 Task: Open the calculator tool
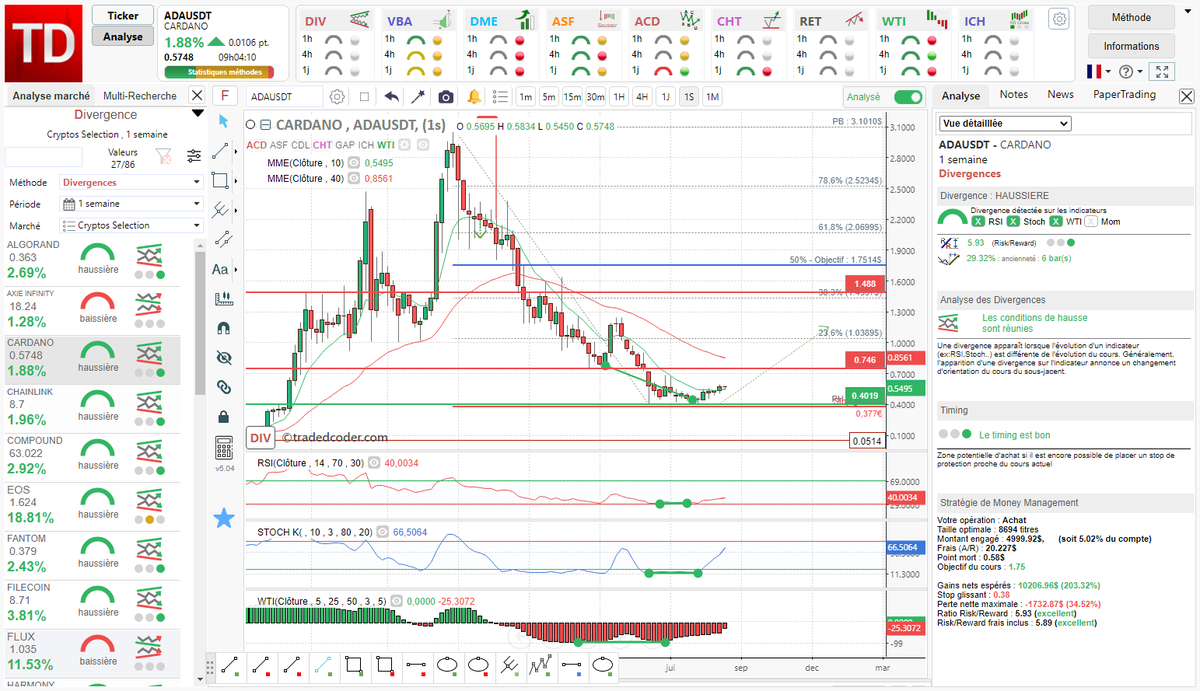click(x=224, y=447)
